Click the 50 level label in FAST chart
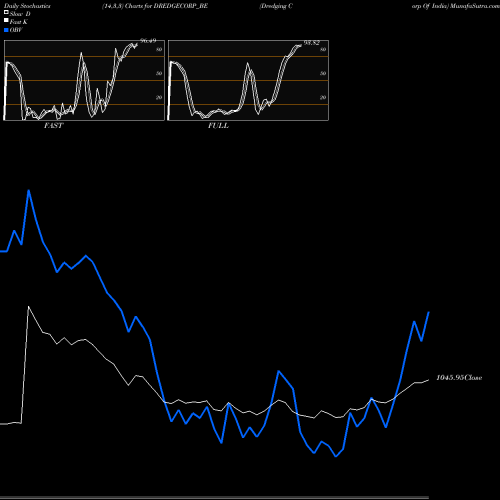This screenshot has width=500, height=500. 159,73
